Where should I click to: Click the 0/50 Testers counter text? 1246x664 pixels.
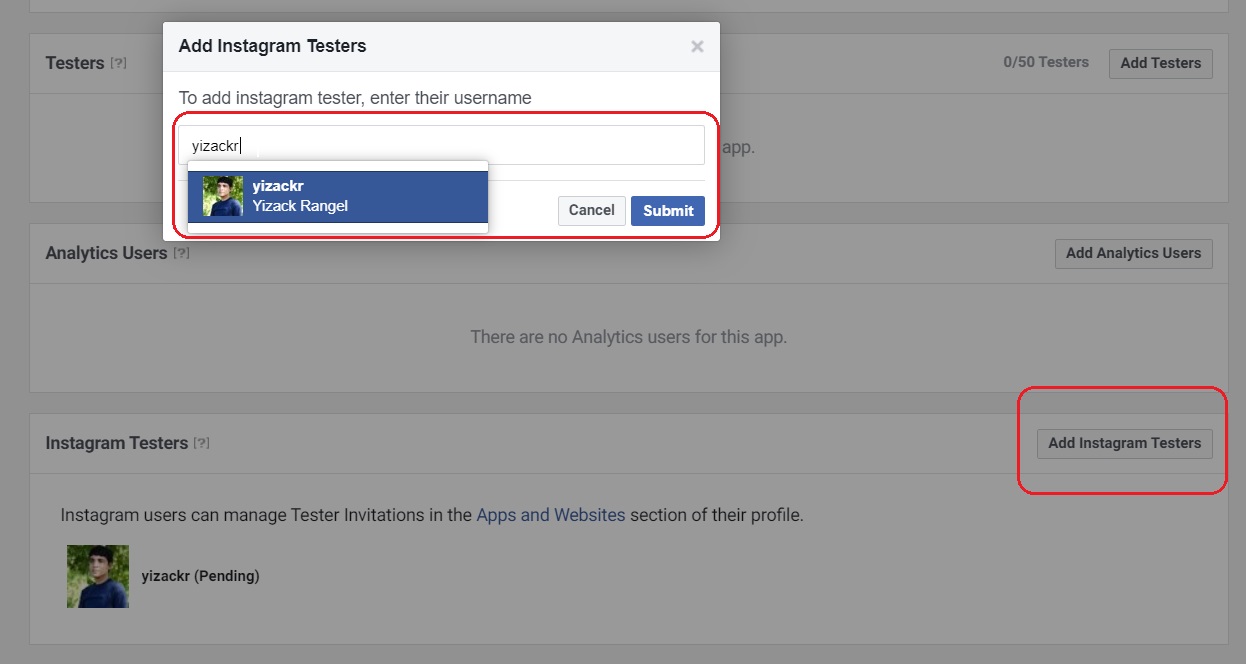tap(1046, 62)
